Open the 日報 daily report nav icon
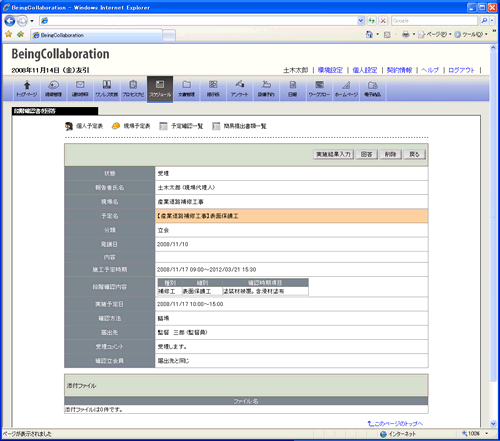Viewport: 500px width, 441px height. coord(293,89)
